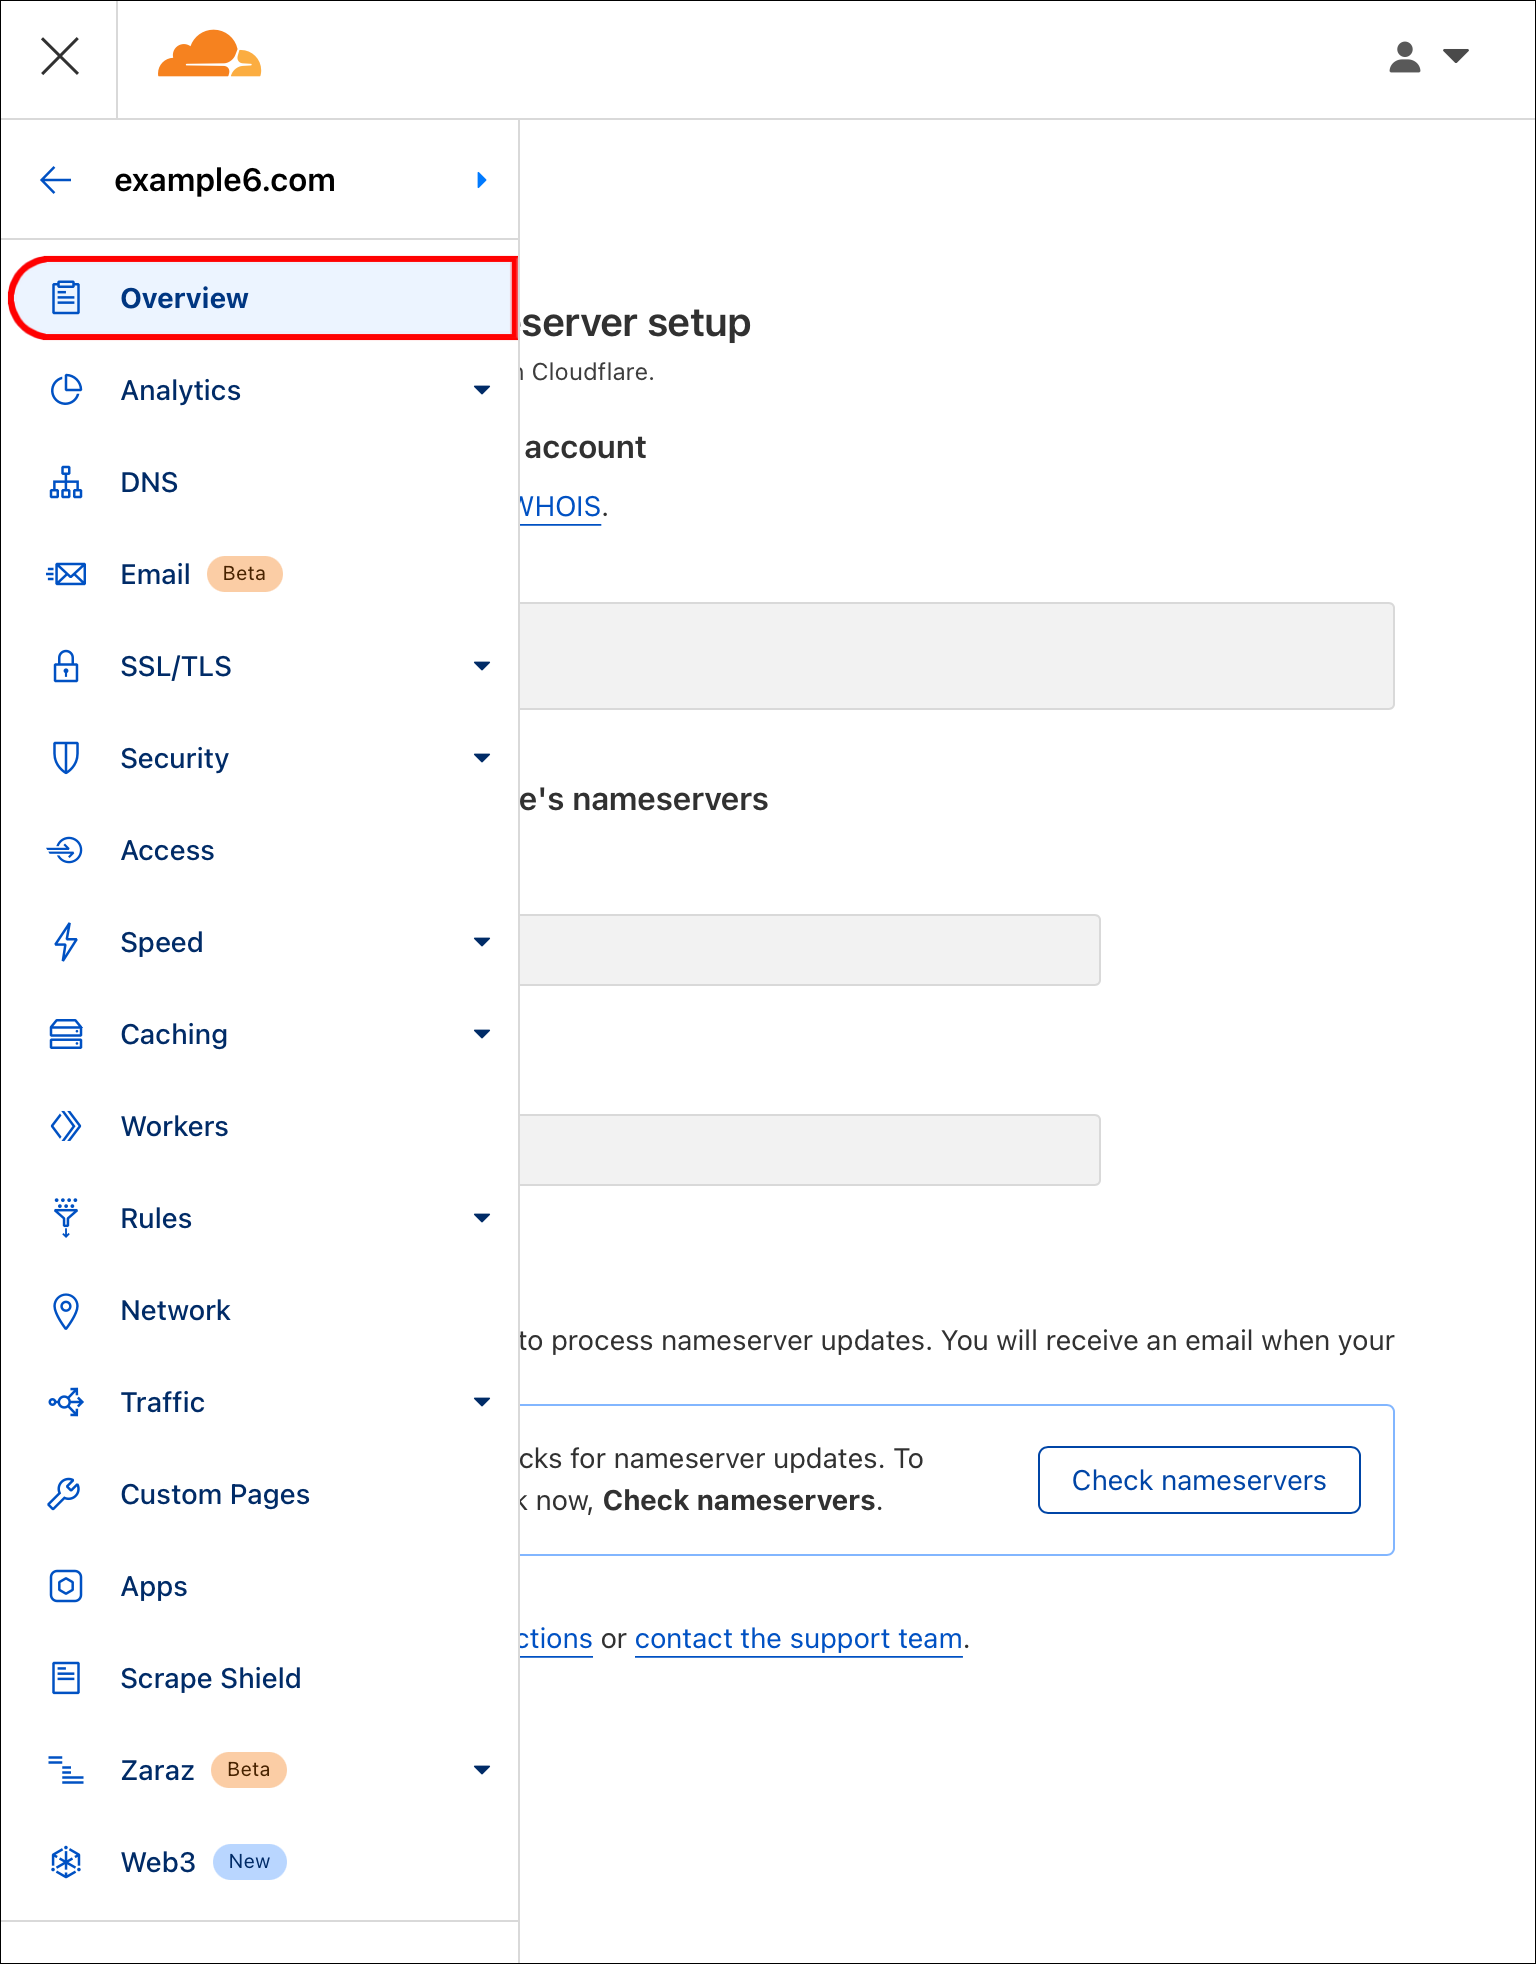Click the DNS network icon in sidebar

(66, 482)
